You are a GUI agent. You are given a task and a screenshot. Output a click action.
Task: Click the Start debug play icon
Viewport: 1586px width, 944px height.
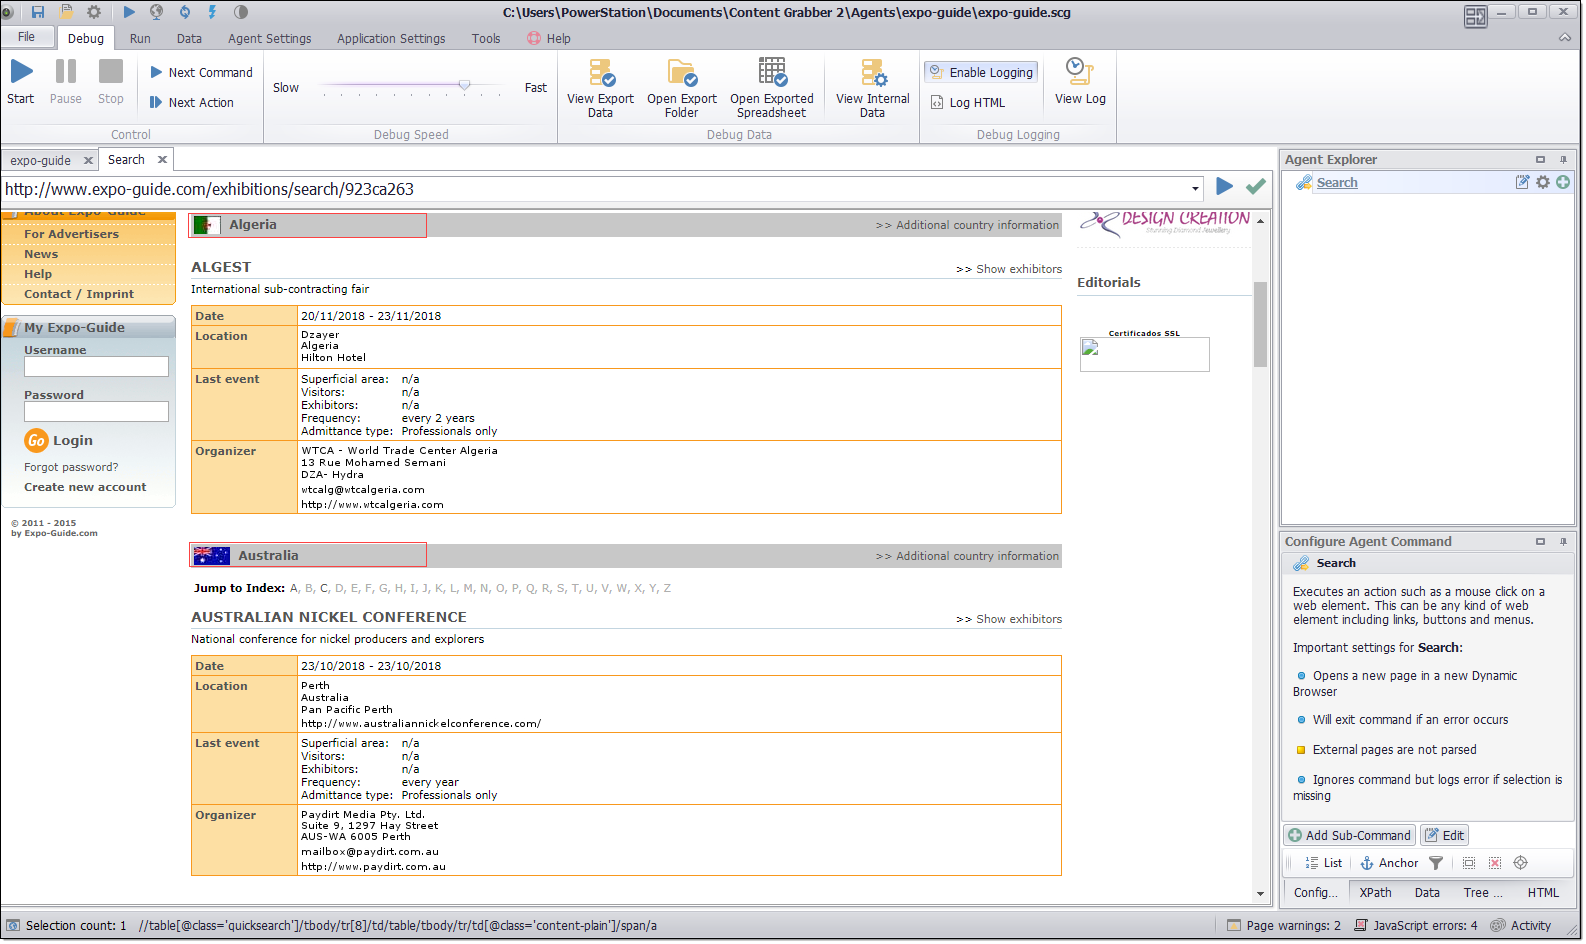(x=21, y=72)
